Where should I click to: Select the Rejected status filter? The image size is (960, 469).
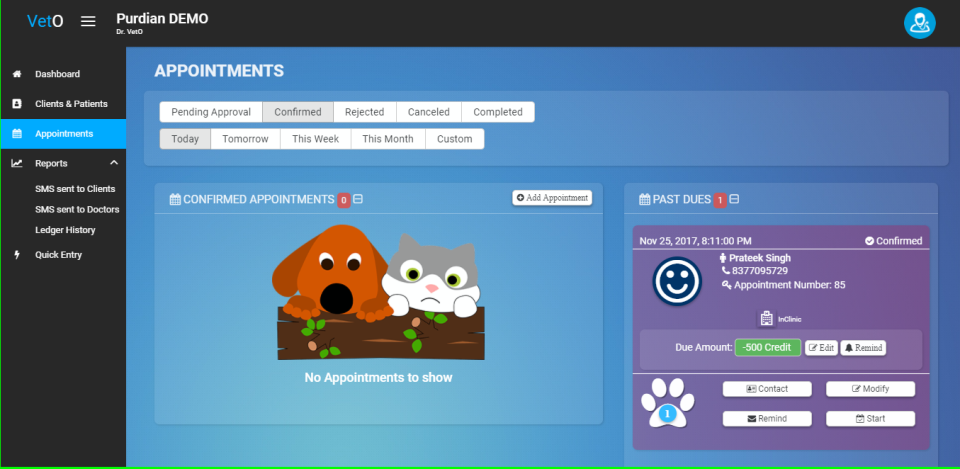pos(365,112)
